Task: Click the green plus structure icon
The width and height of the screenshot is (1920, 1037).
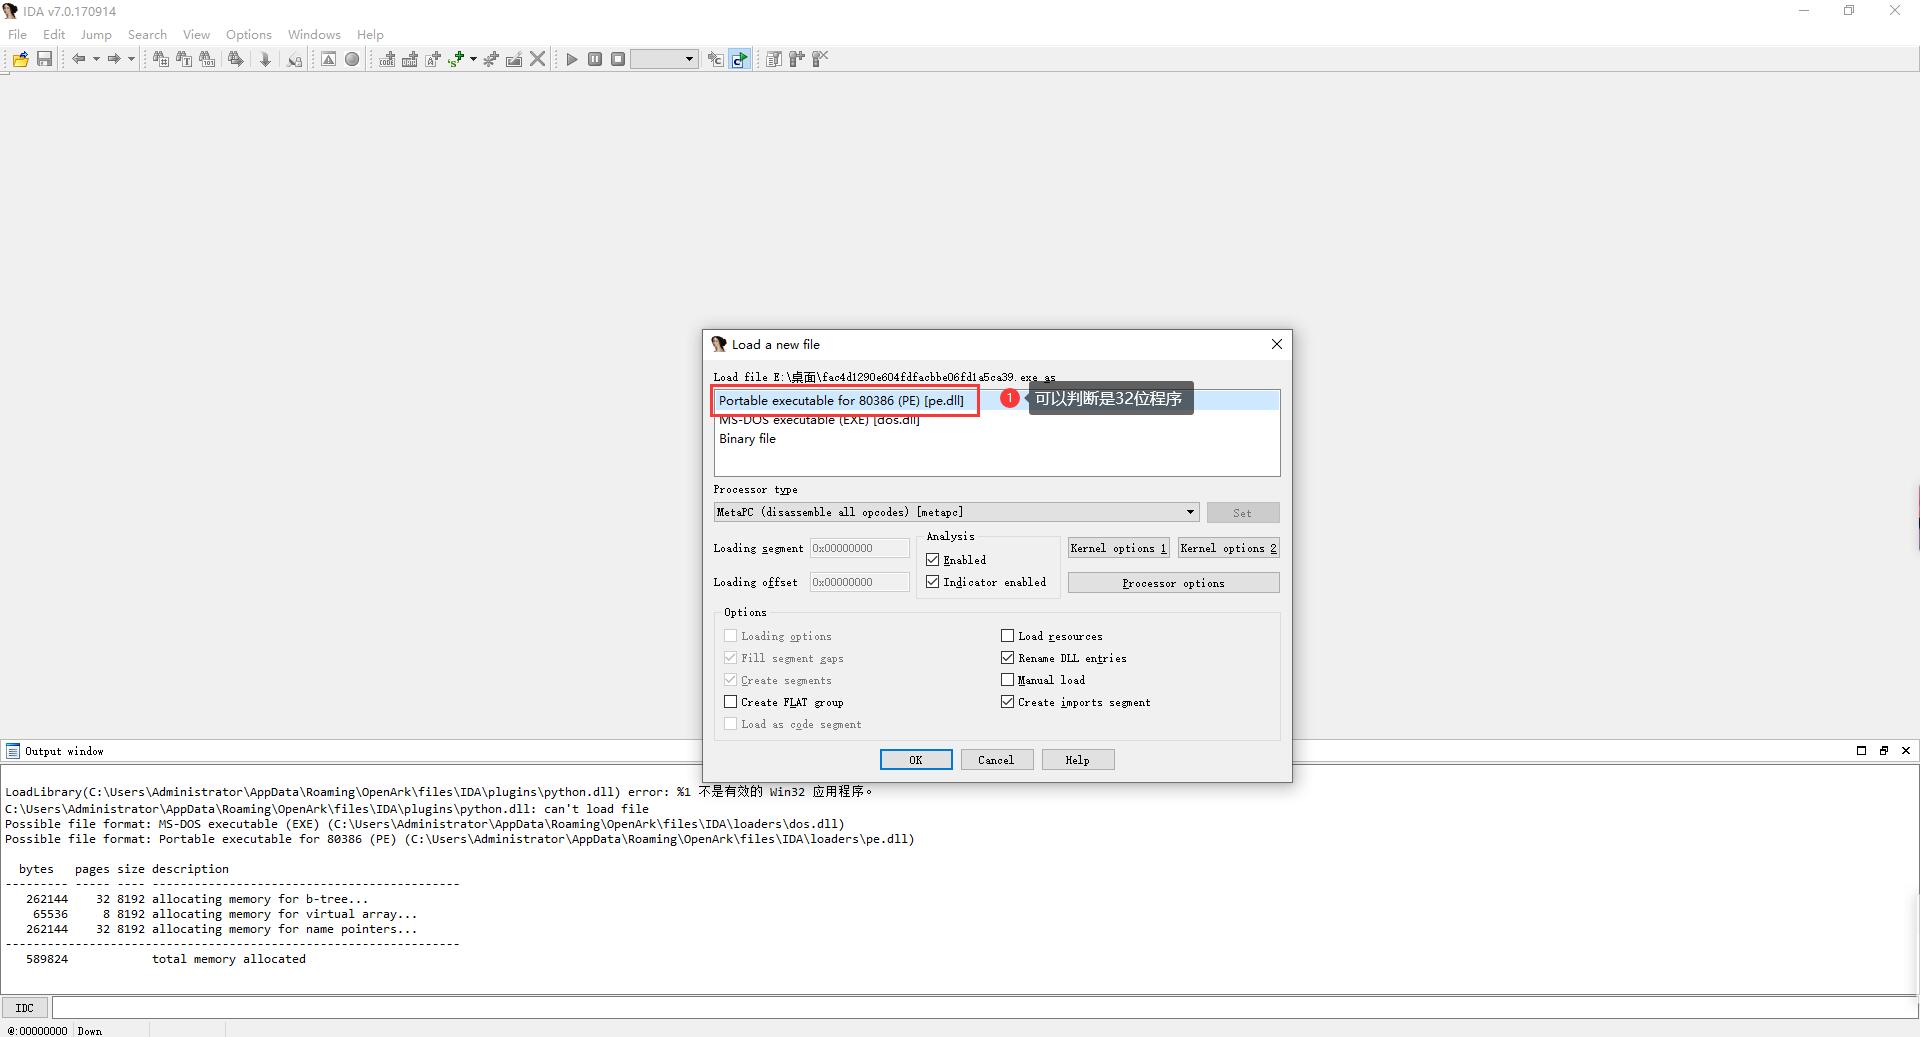Action: coord(457,59)
